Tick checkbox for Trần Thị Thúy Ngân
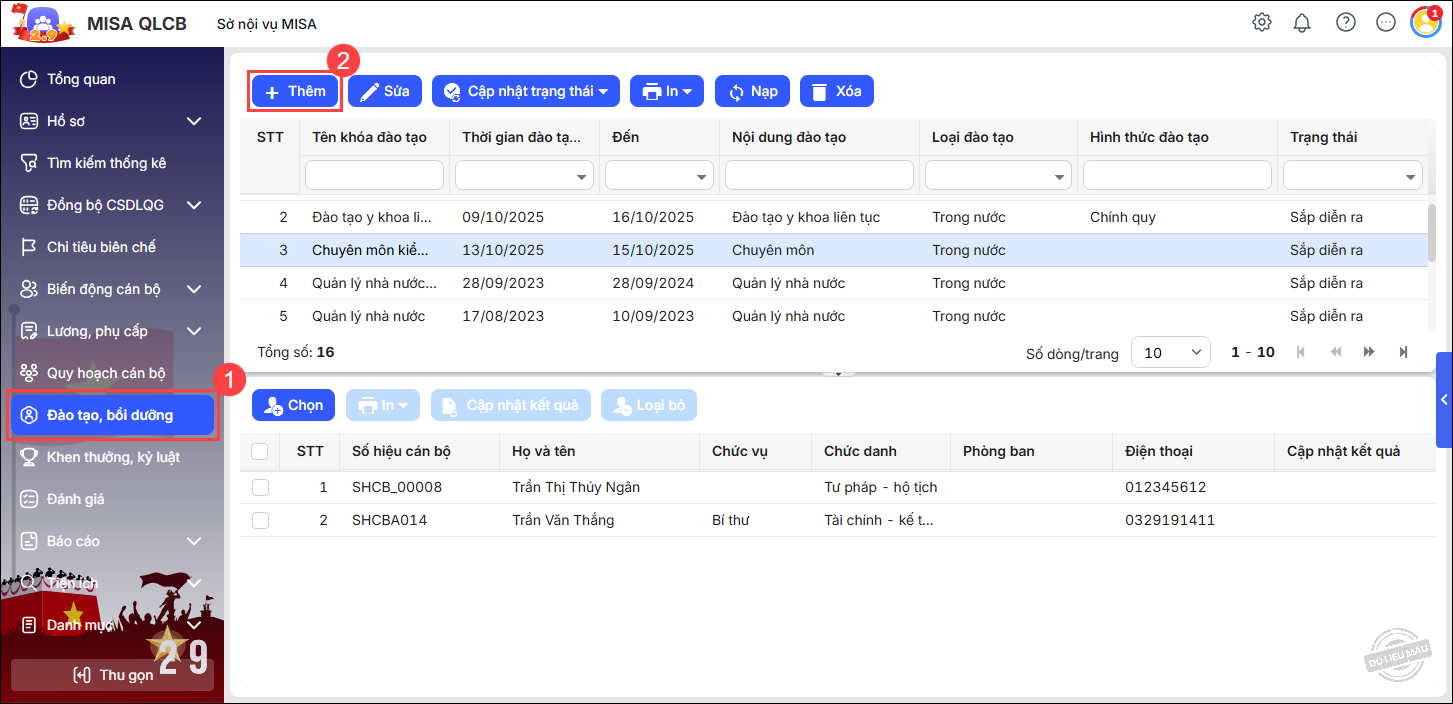This screenshot has height=704, width=1453. click(260, 488)
